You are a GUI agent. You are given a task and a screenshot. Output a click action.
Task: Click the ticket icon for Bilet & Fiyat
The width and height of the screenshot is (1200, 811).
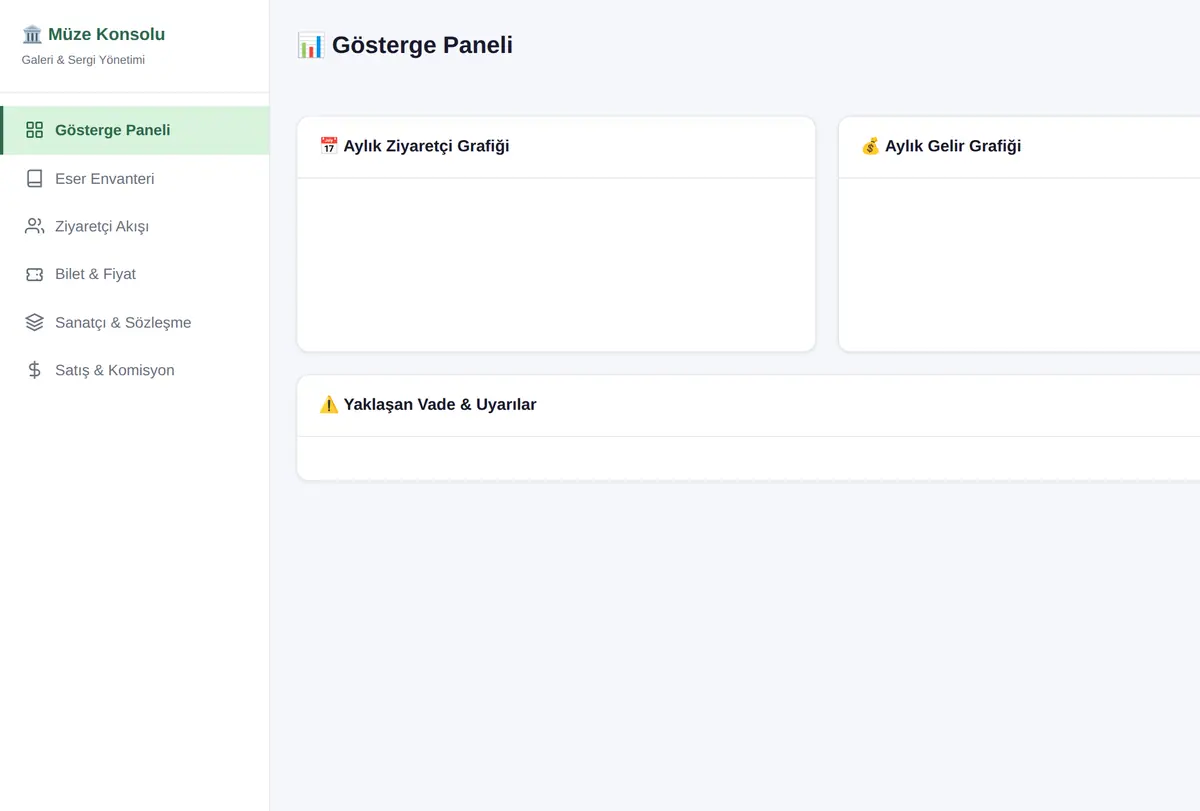34,274
